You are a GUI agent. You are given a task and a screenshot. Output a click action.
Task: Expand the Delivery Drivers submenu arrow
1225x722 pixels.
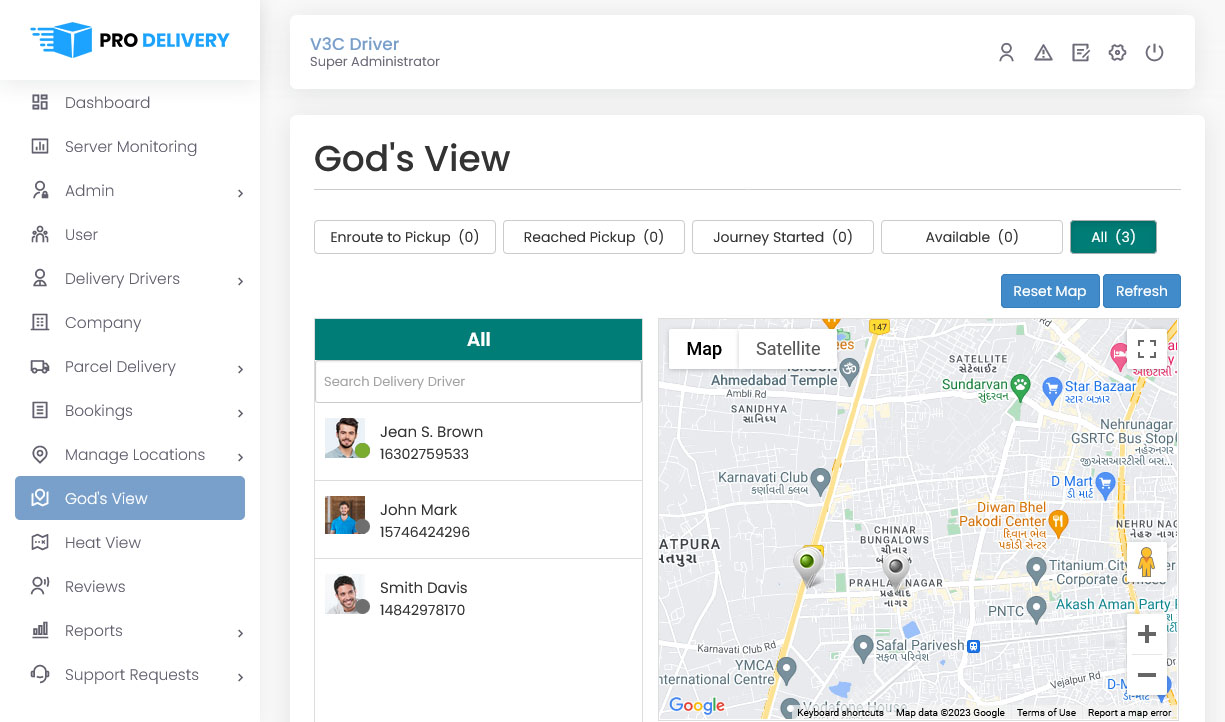(x=240, y=281)
